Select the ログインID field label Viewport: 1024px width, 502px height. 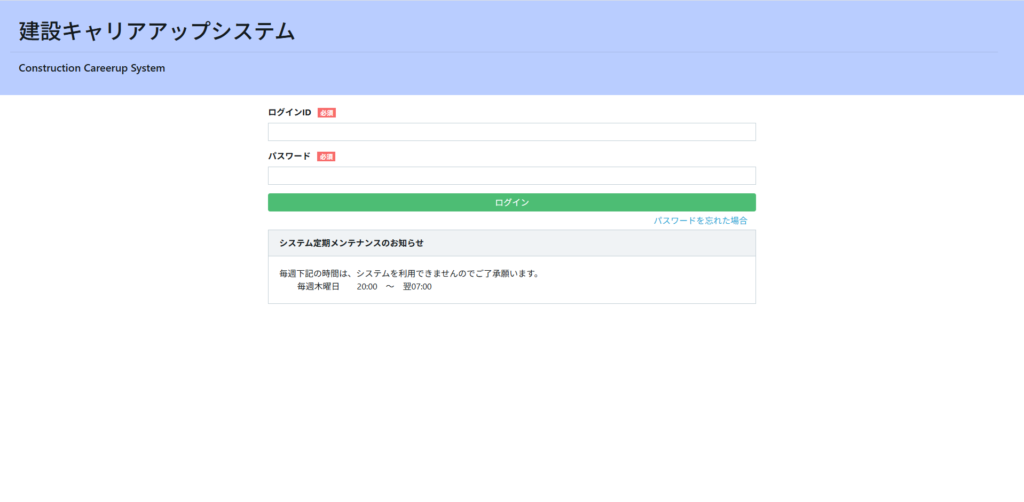(290, 112)
